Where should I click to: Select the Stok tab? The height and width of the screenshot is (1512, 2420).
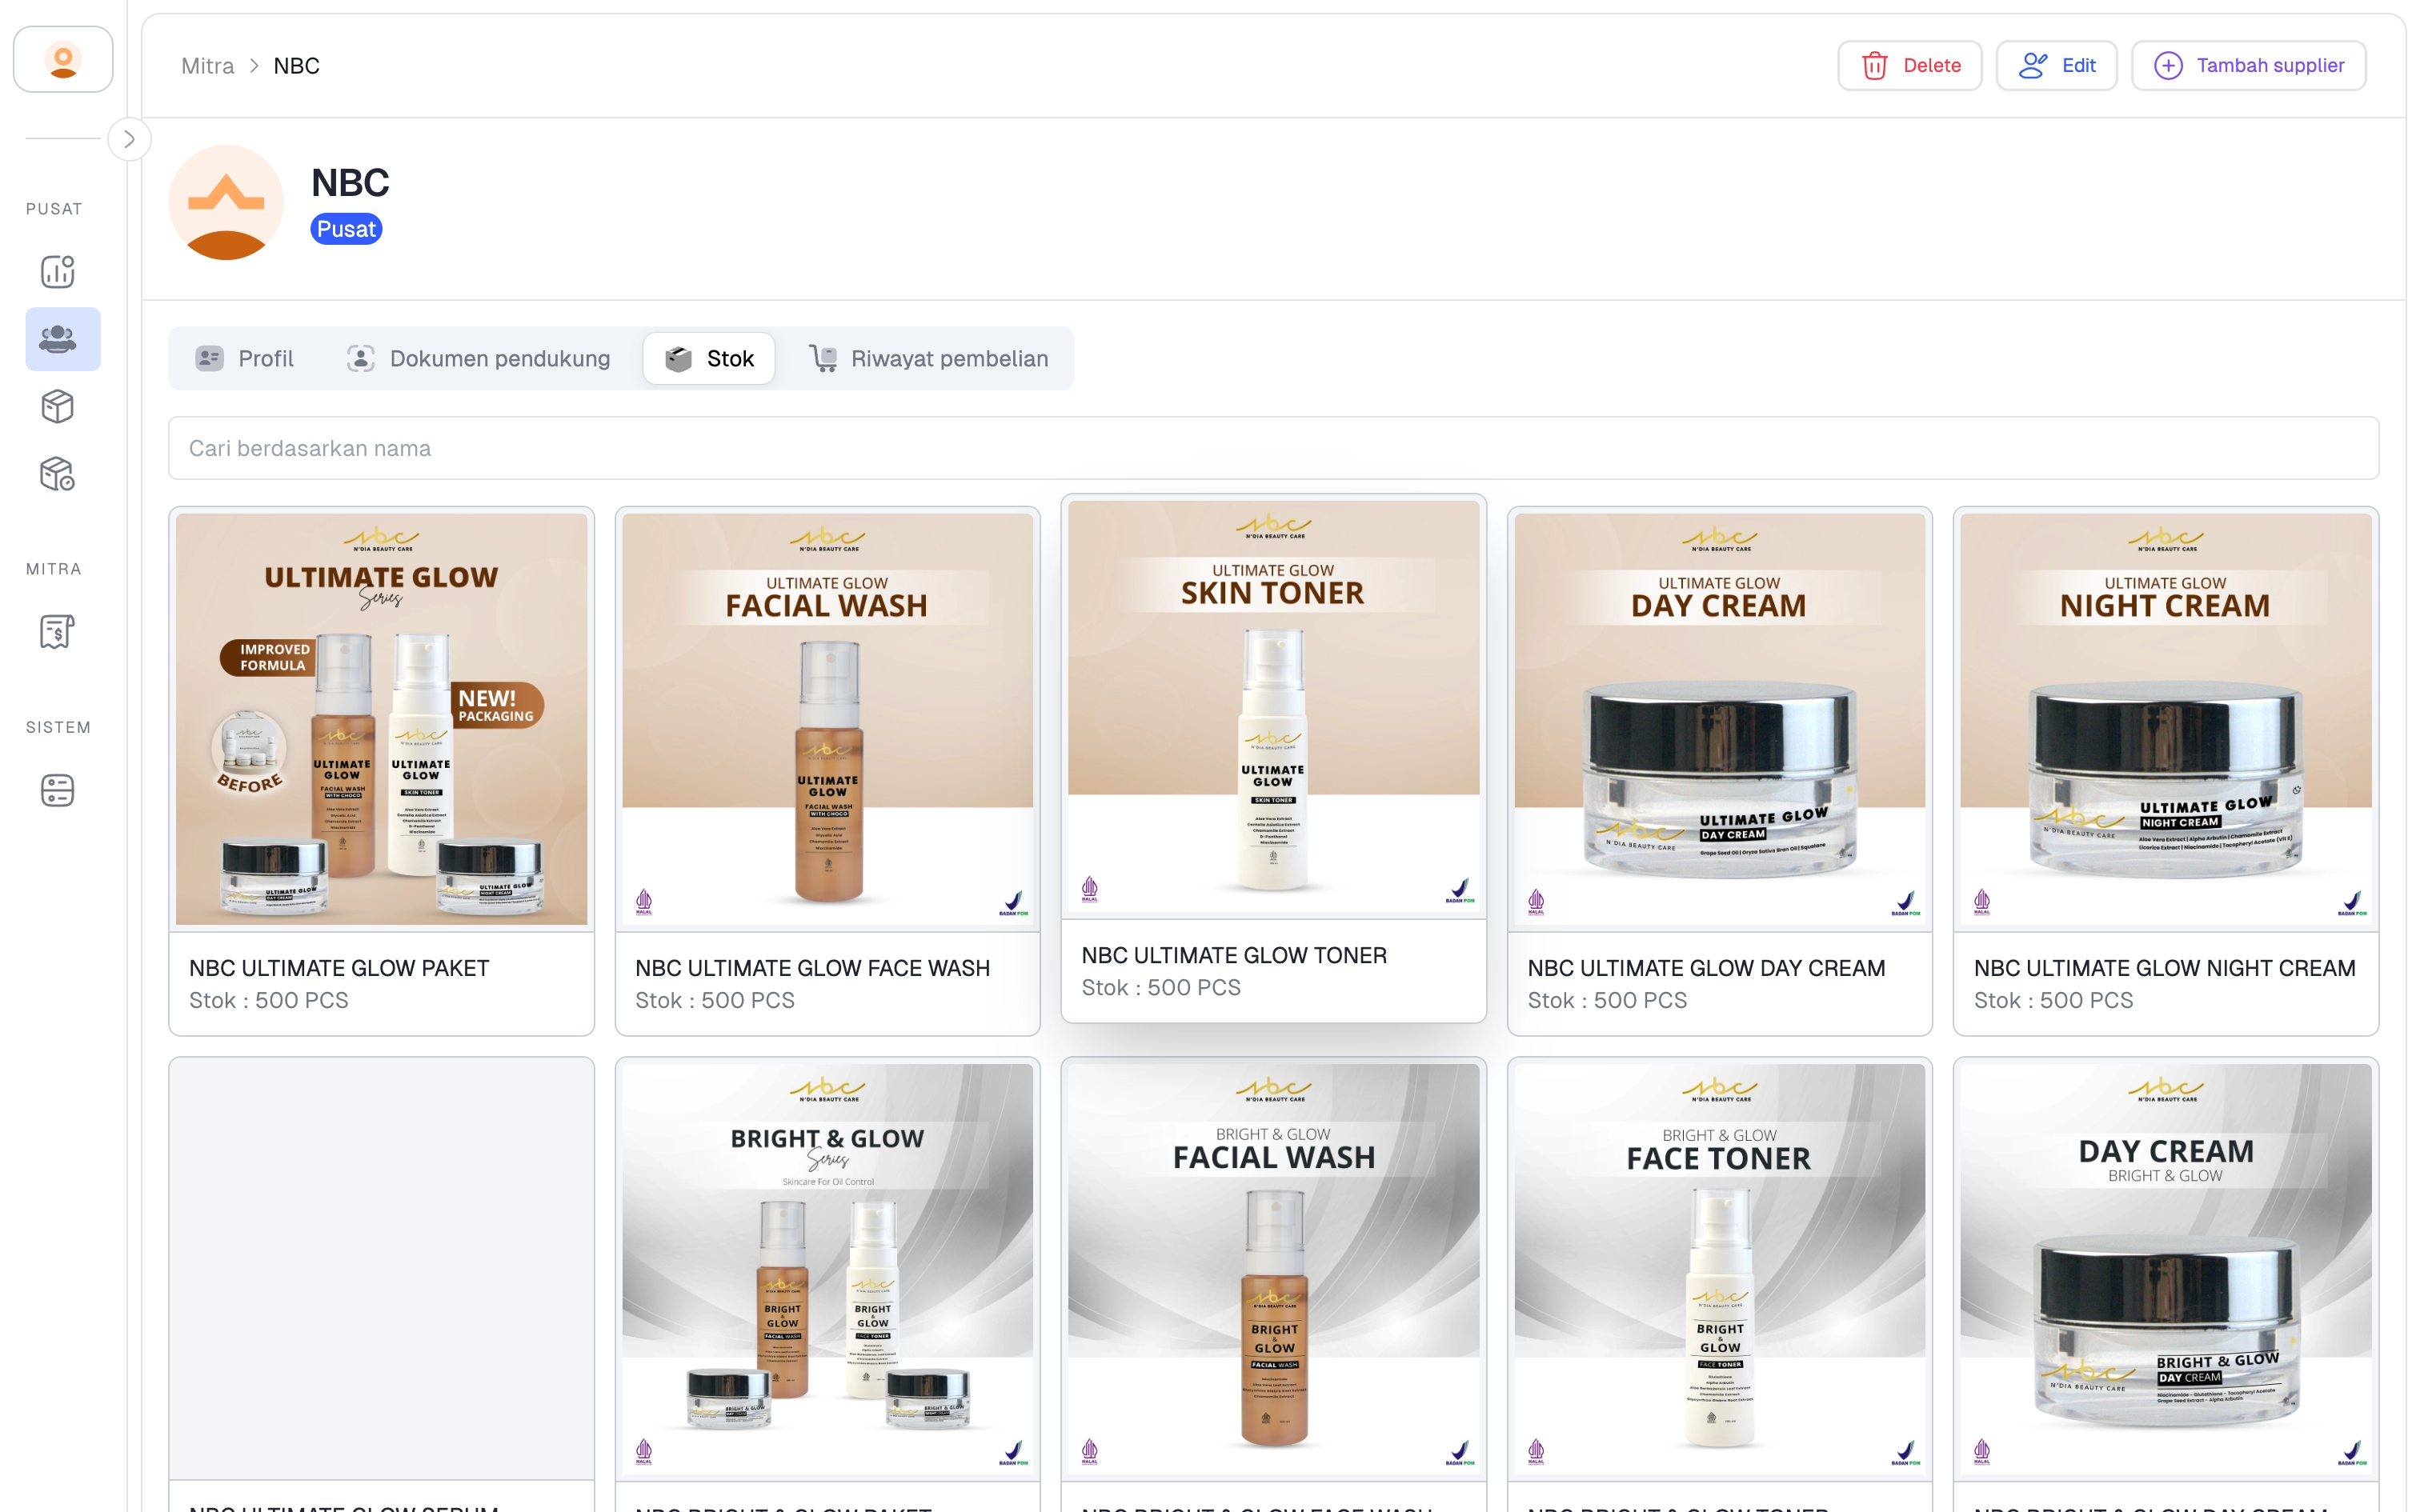(x=709, y=358)
